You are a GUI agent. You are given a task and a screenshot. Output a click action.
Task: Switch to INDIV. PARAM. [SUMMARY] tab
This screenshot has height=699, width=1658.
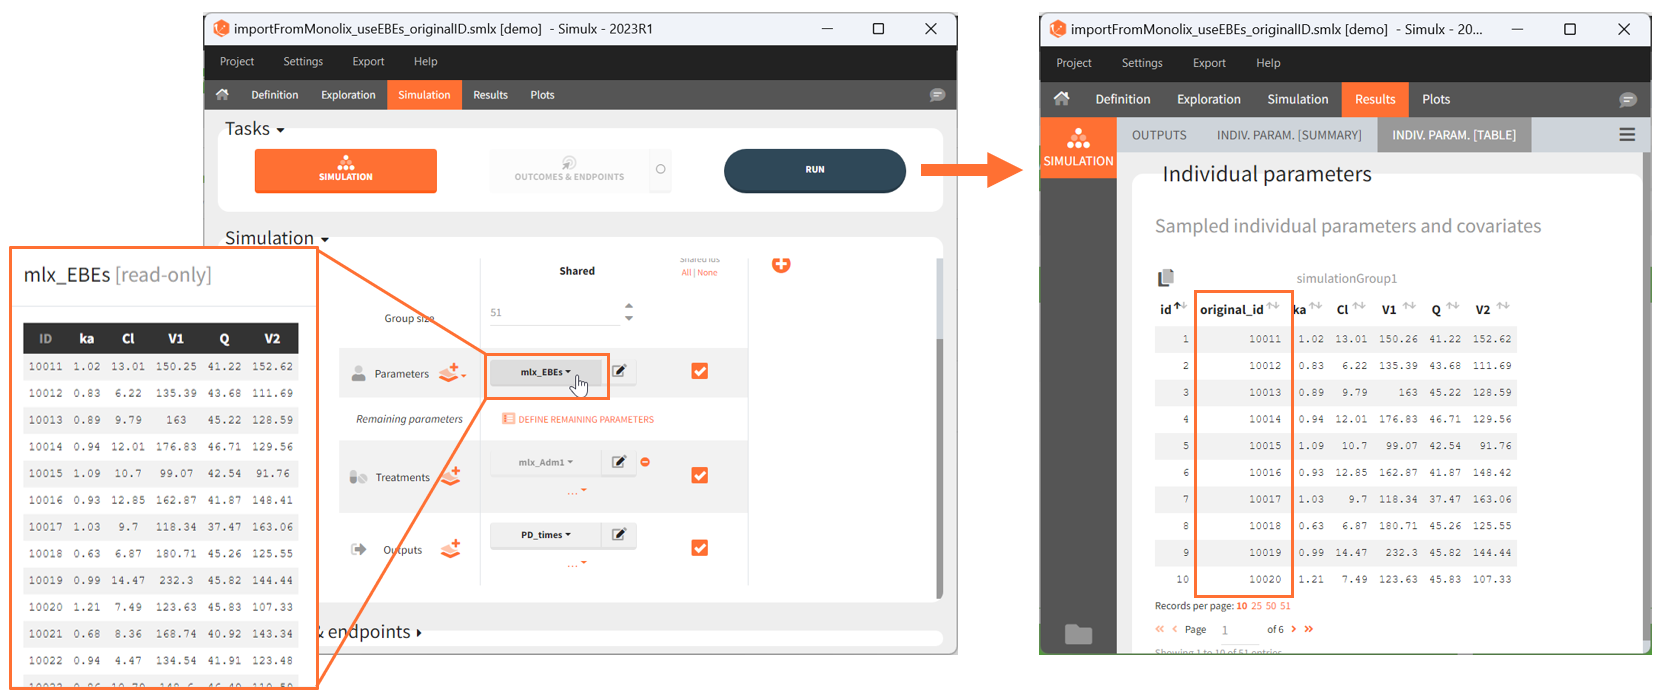click(1288, 135)
